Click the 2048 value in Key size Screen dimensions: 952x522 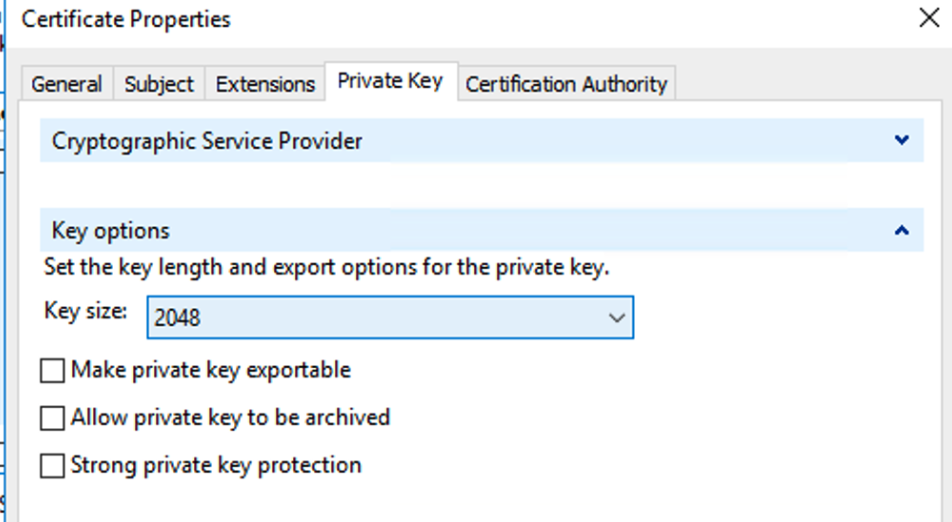coord(178,318)
